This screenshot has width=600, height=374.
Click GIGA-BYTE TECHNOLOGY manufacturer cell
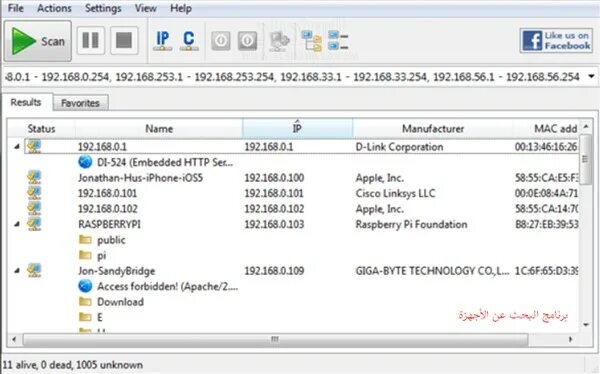[x=432, y=271]
